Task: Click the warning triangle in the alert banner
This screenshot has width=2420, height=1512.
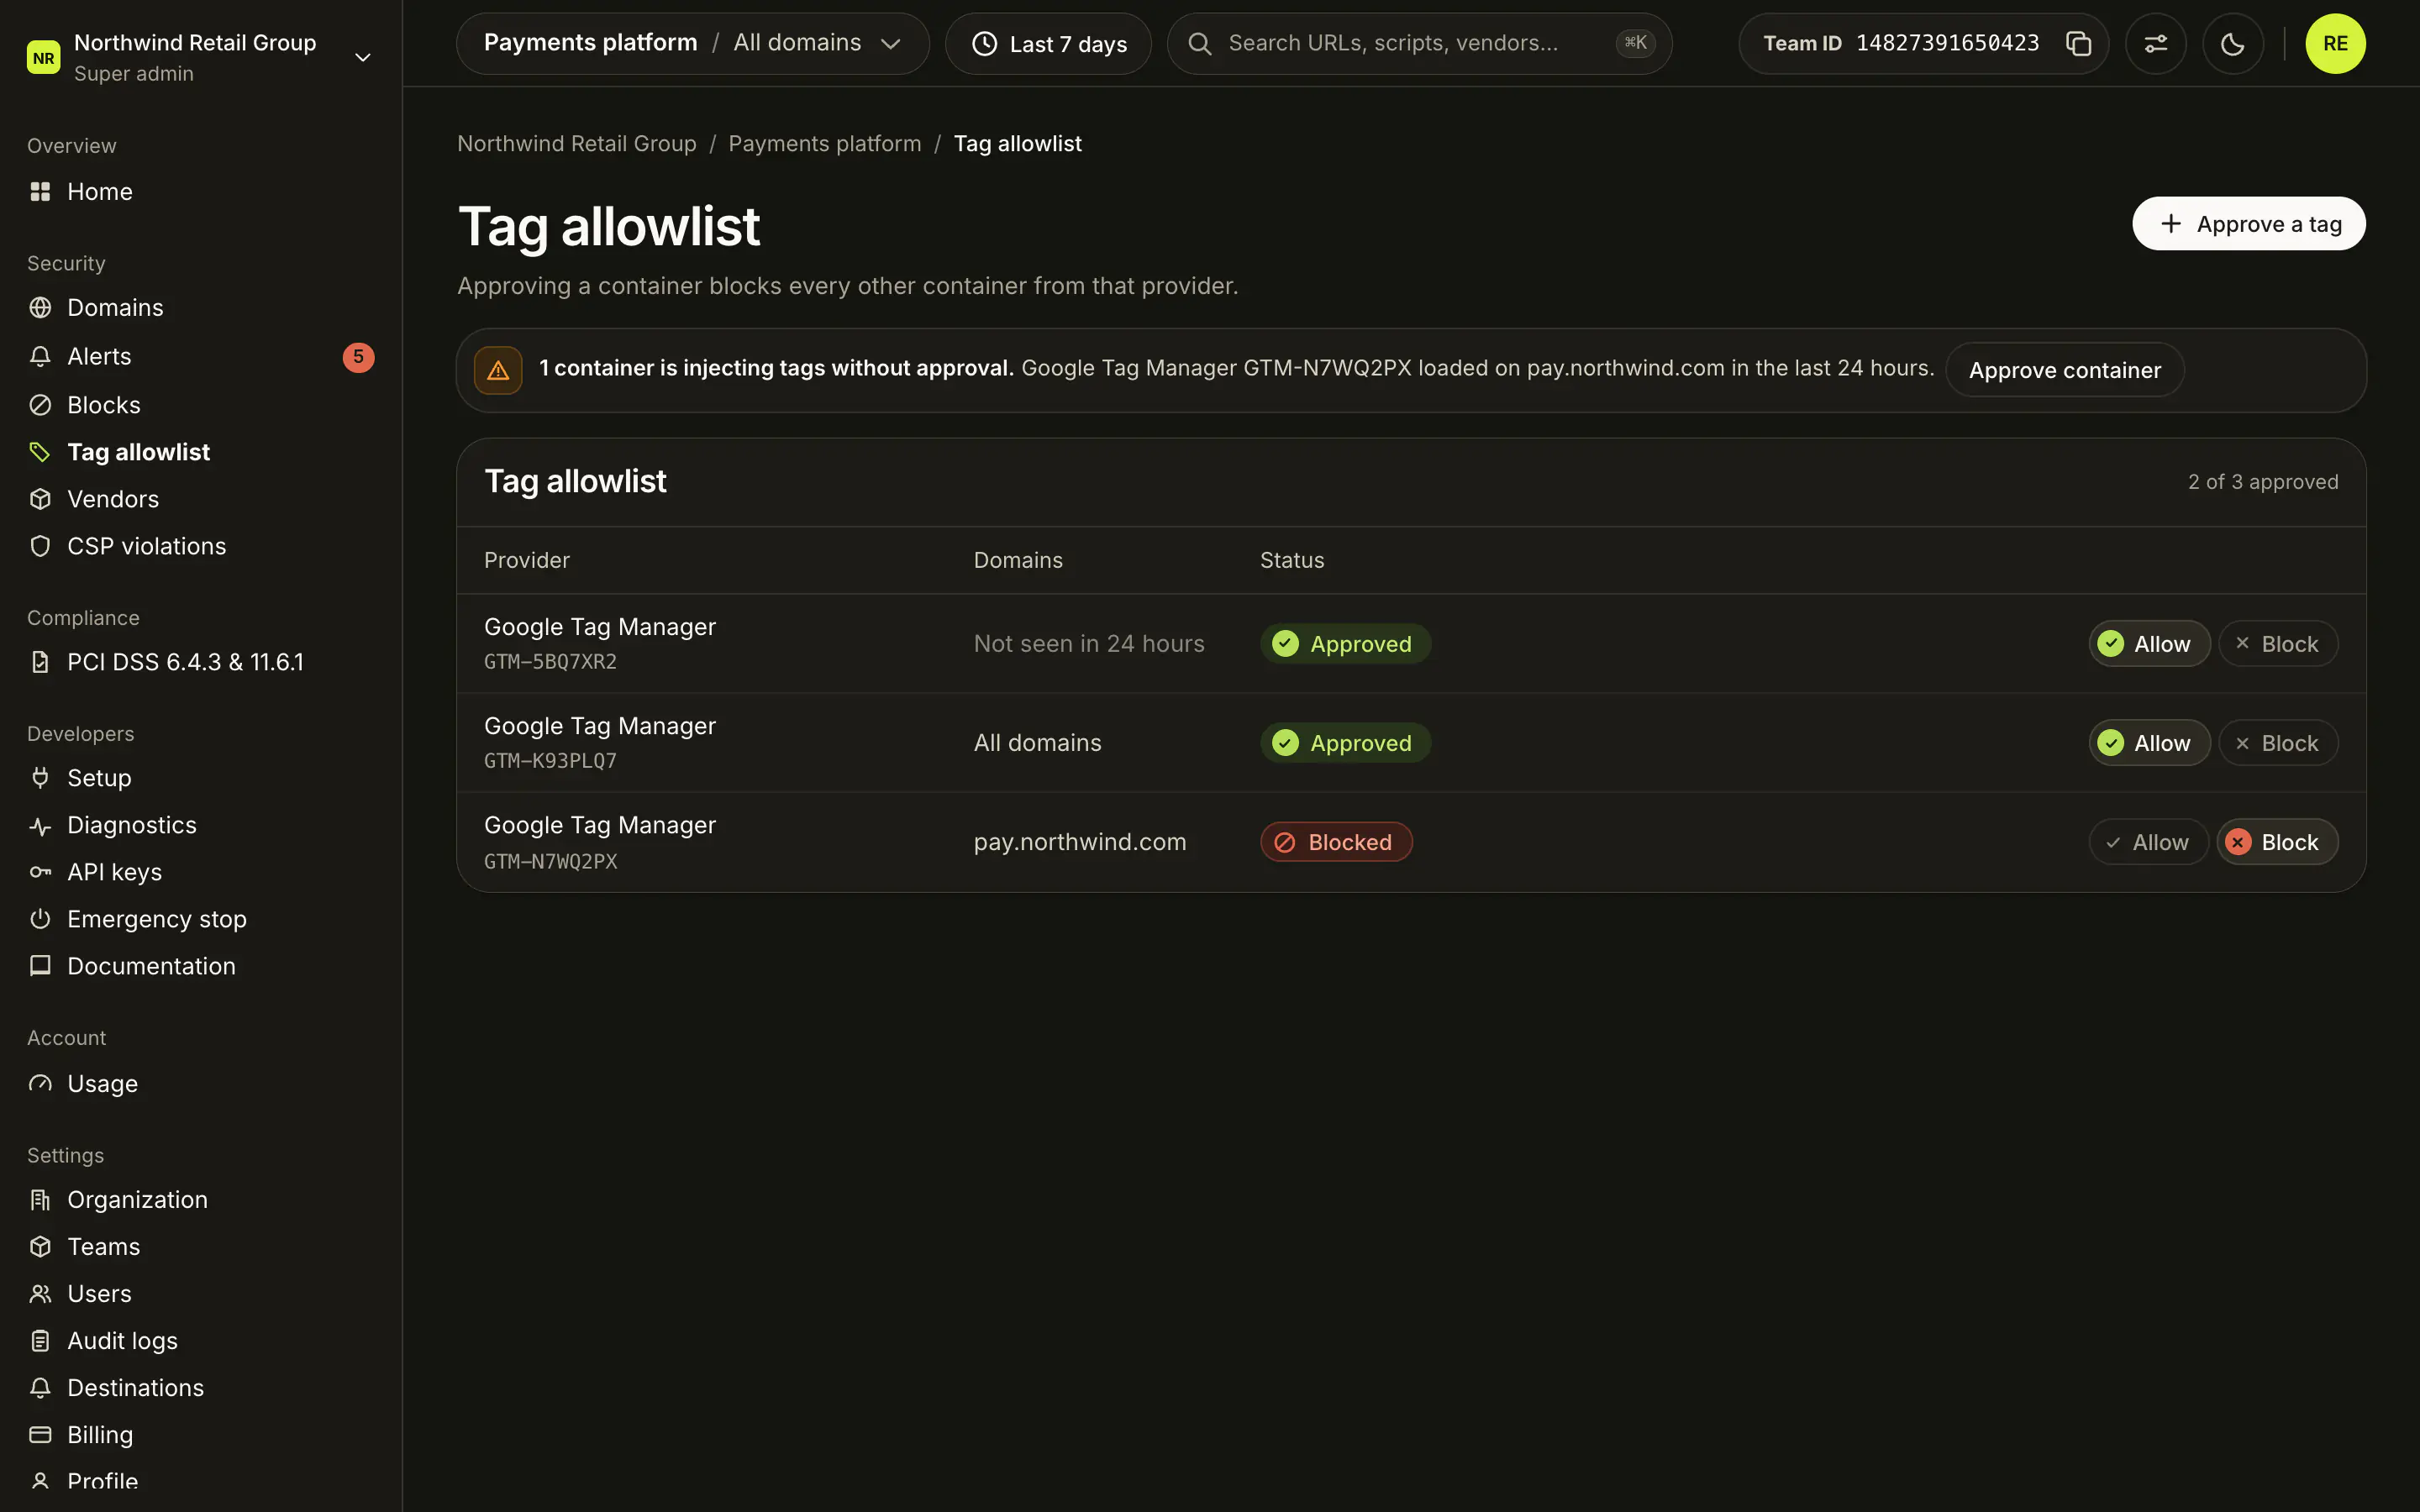Action: click(498, 370)
